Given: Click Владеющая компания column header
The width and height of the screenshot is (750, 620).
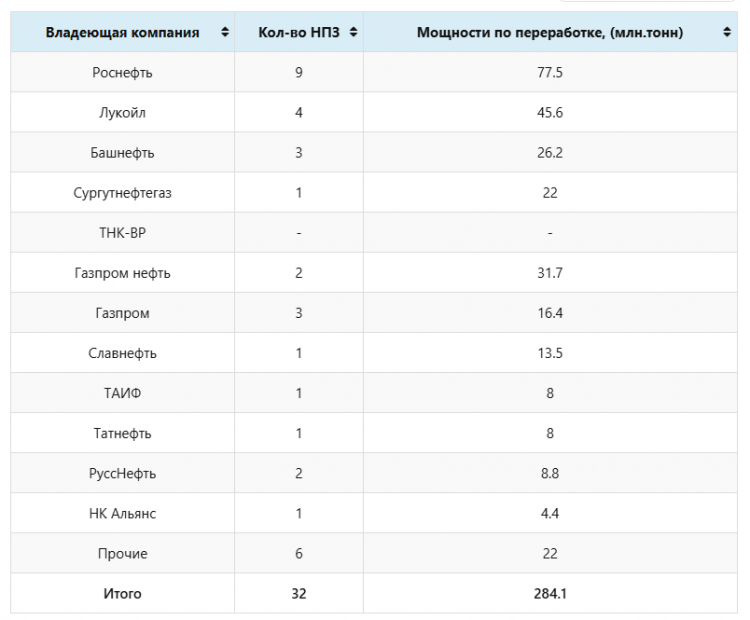Looking at the screenshot, I should [122, 32].
